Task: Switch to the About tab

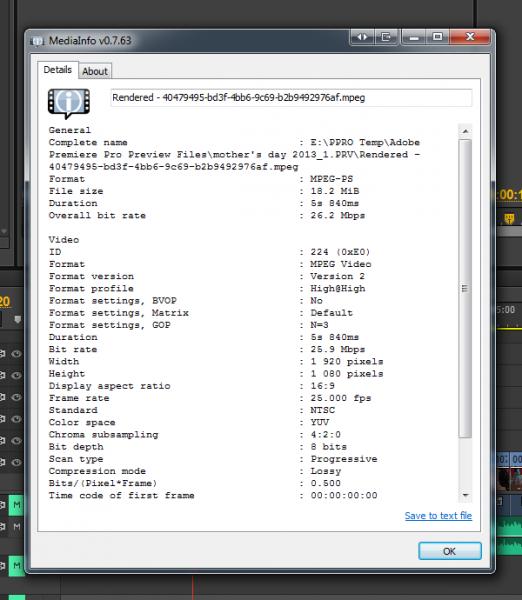Action: point(95,71)
